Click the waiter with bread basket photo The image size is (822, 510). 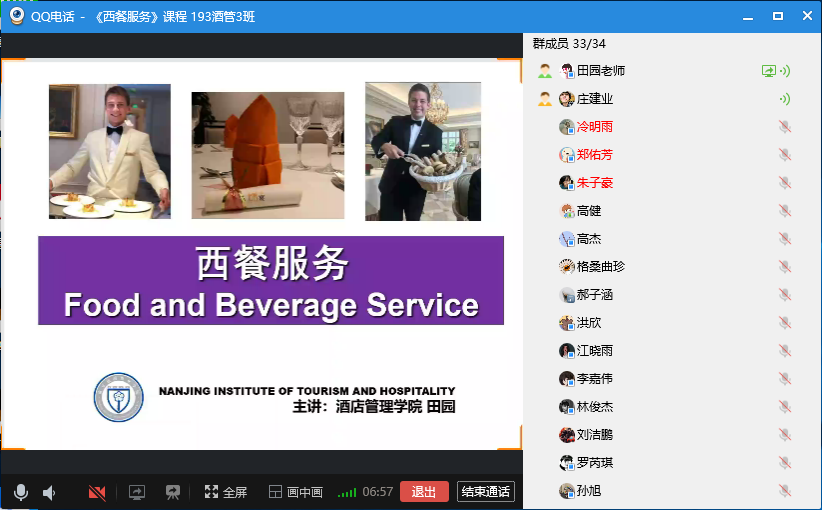pyautogui.click(x=423, y=151)
